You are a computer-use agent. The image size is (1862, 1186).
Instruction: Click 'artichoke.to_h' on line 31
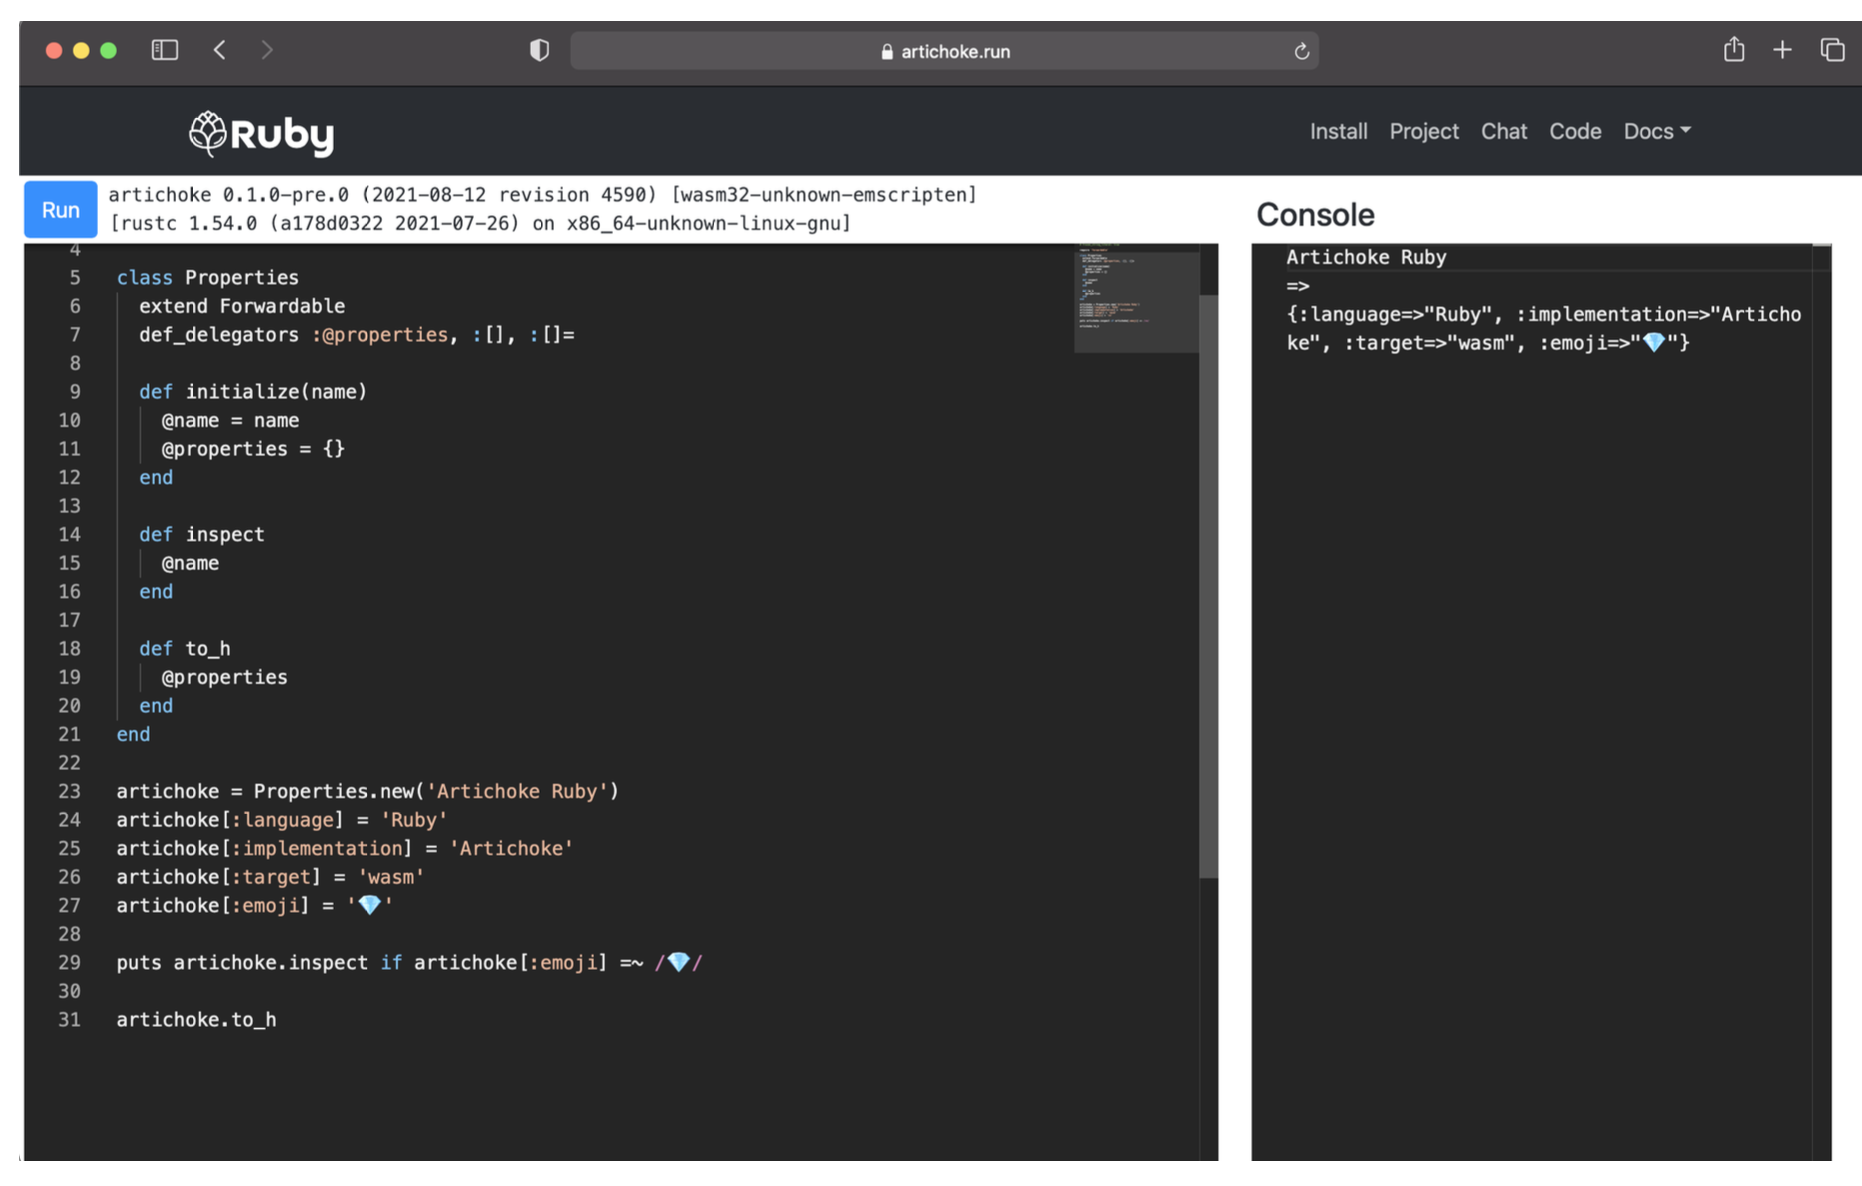pyautogui.click(x=196, y=1020)
